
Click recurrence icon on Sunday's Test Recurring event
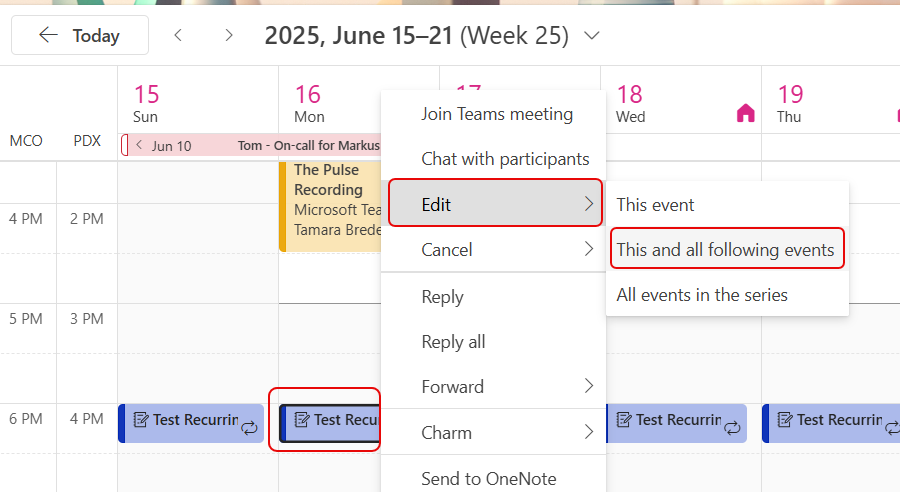(250, 427)
